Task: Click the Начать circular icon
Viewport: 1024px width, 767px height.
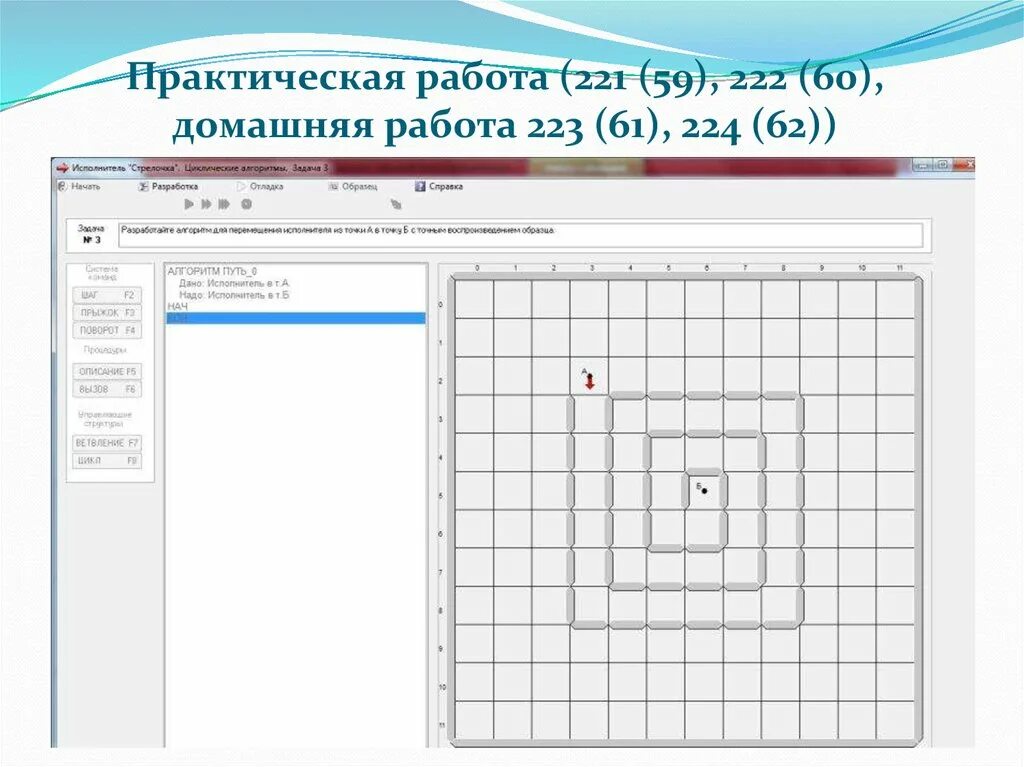Action: pos(63,187)
